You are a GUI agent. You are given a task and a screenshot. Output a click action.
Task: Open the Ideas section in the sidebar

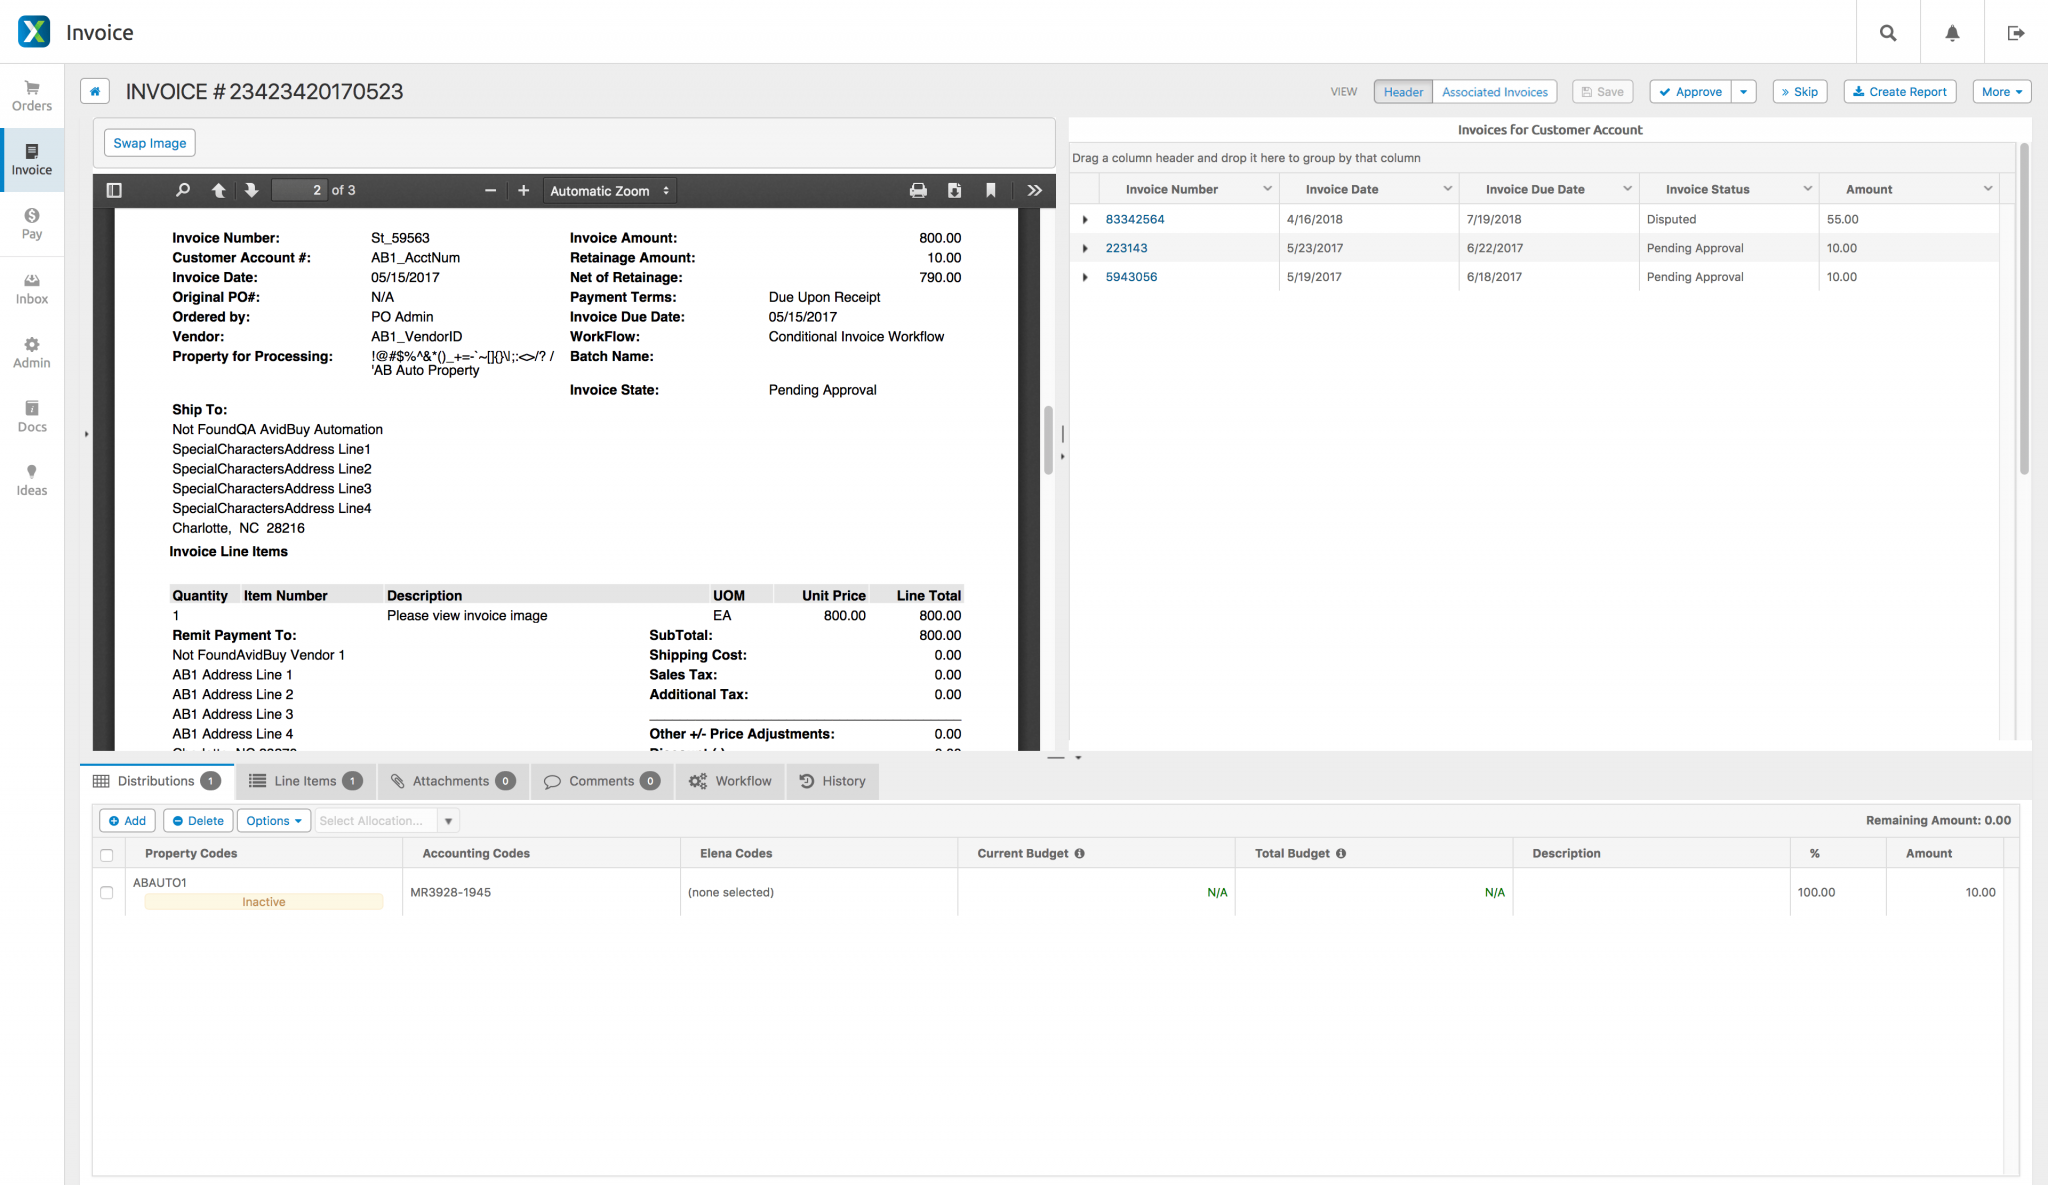(31, 479)
